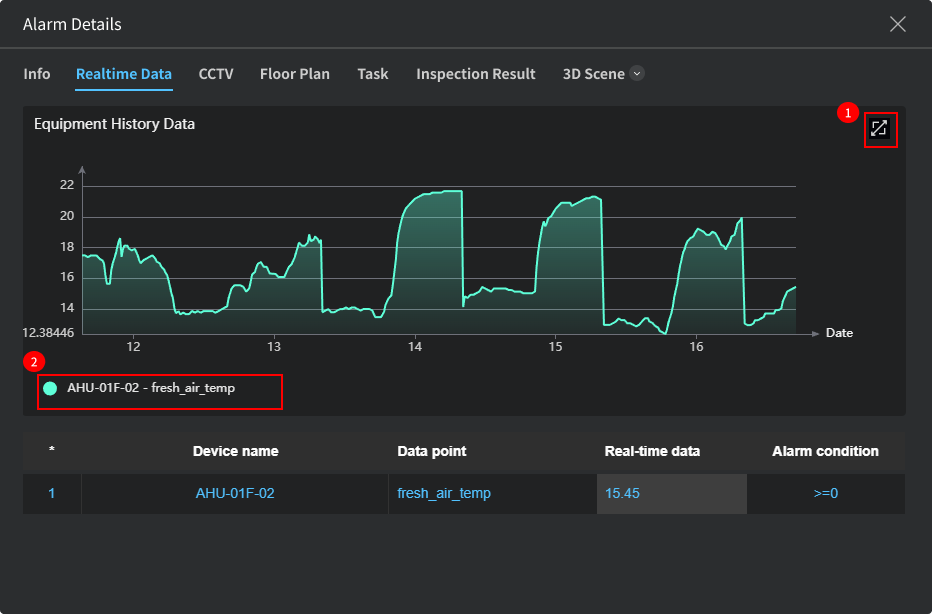Image resolution: width=932 pixels, height=614 pixels.
Task: Click the chart peak near date 14
Action: click(440, 192)
